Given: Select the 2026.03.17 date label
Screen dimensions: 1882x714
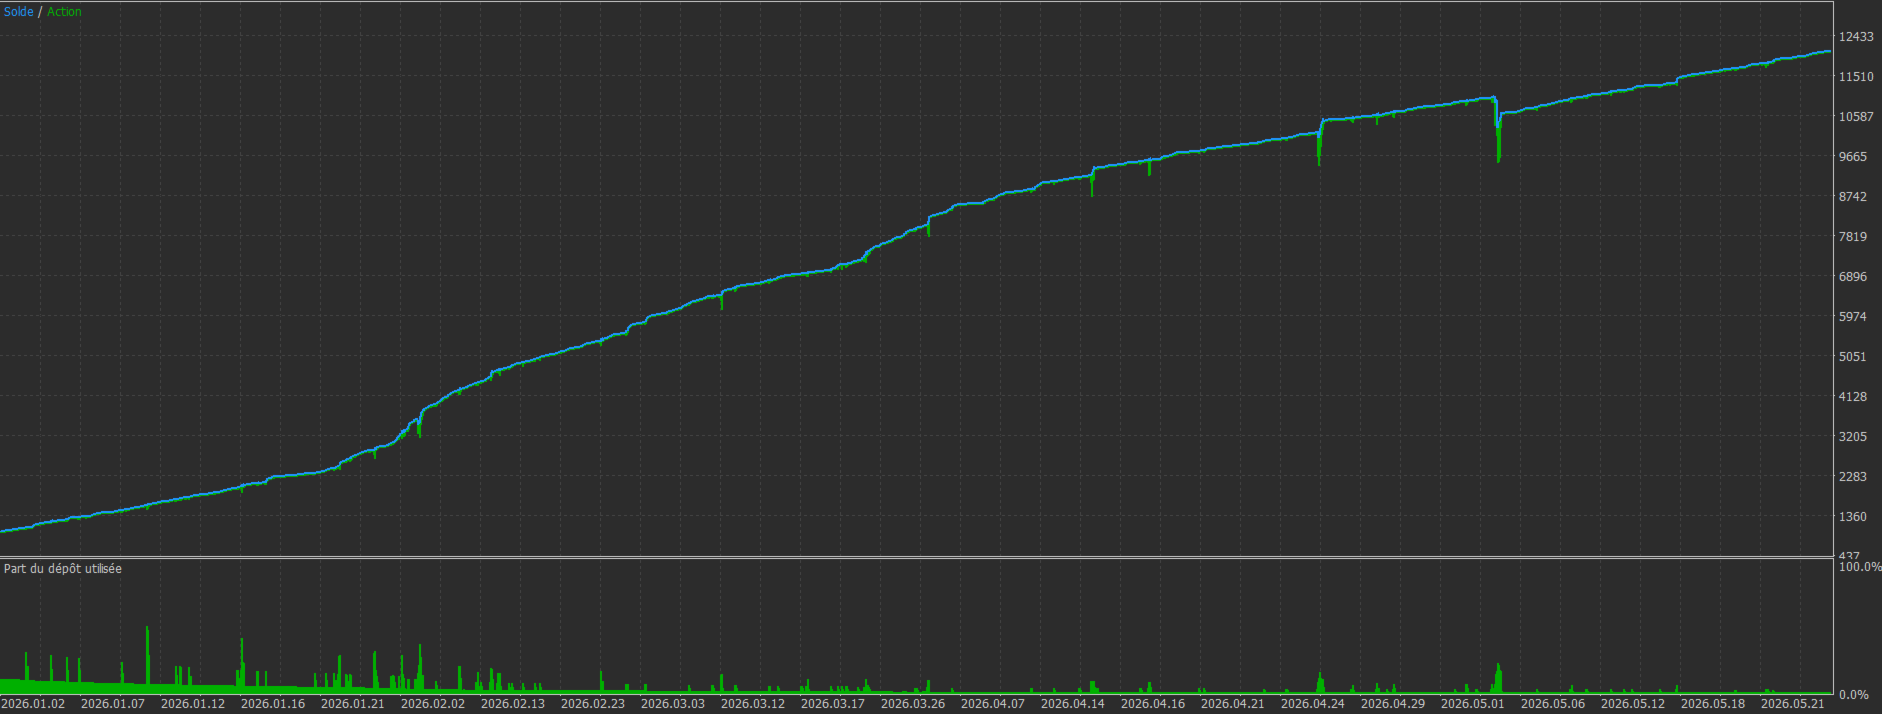Looking at the screenshot, I should click(x=833, y=704).
